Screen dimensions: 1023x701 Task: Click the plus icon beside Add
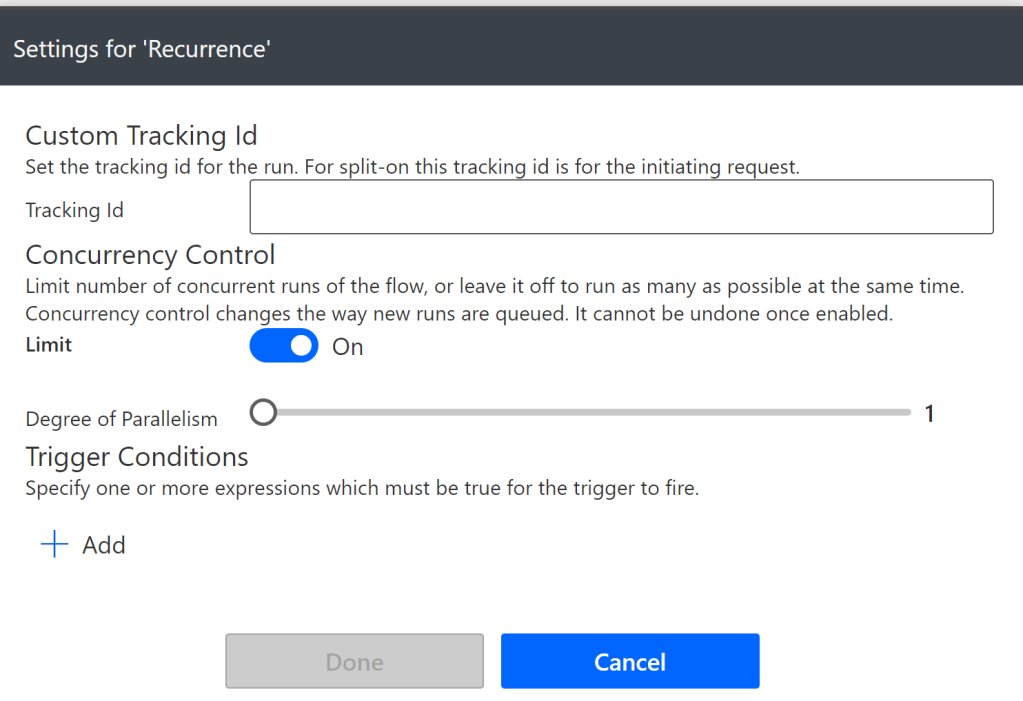tap(54, 545)
